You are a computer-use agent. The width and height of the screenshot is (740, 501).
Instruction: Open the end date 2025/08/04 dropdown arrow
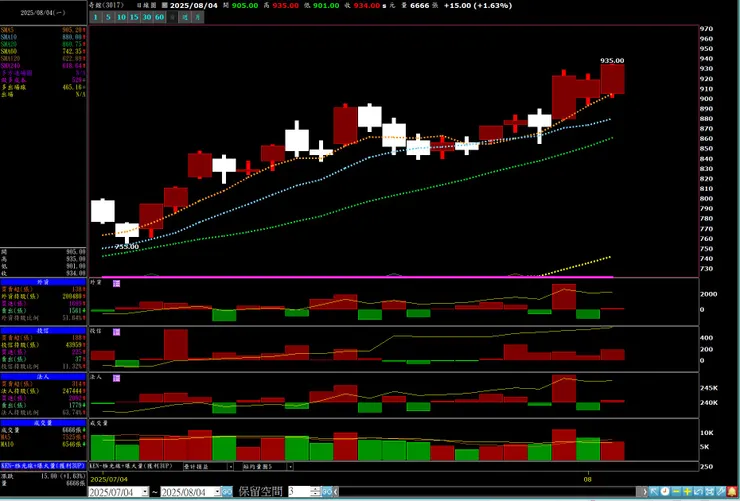[218, 492]
